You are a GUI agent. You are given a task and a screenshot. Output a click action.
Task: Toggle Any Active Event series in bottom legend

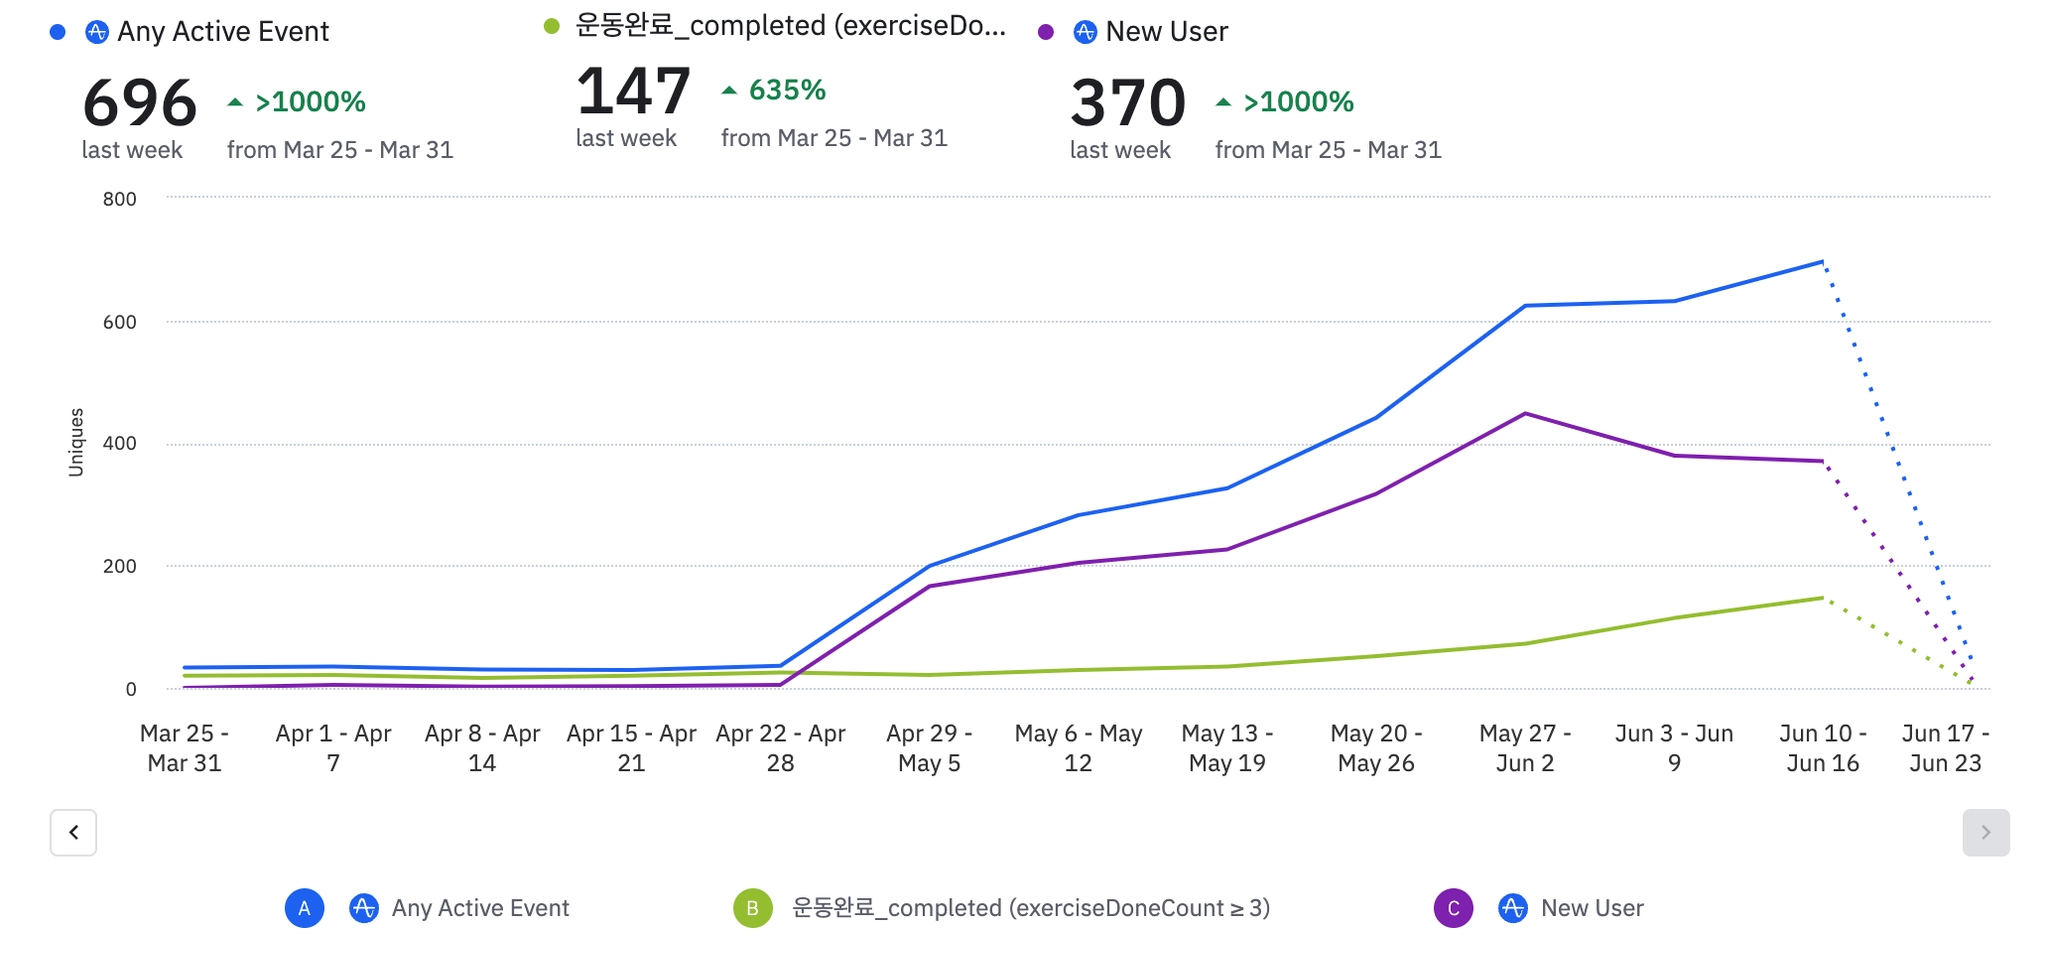coord(480,908)
